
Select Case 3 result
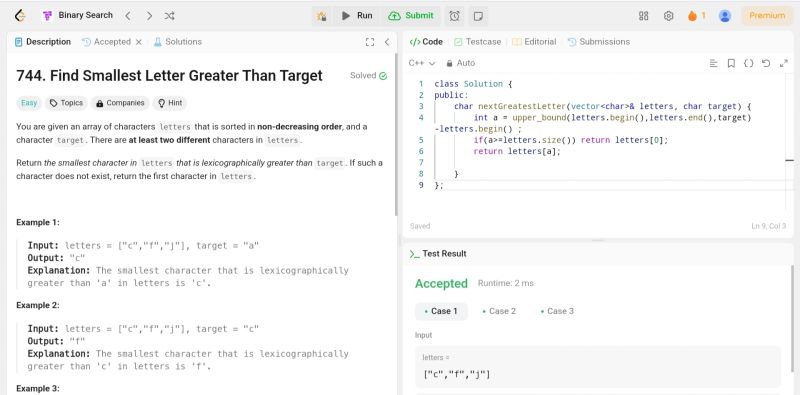557,311
